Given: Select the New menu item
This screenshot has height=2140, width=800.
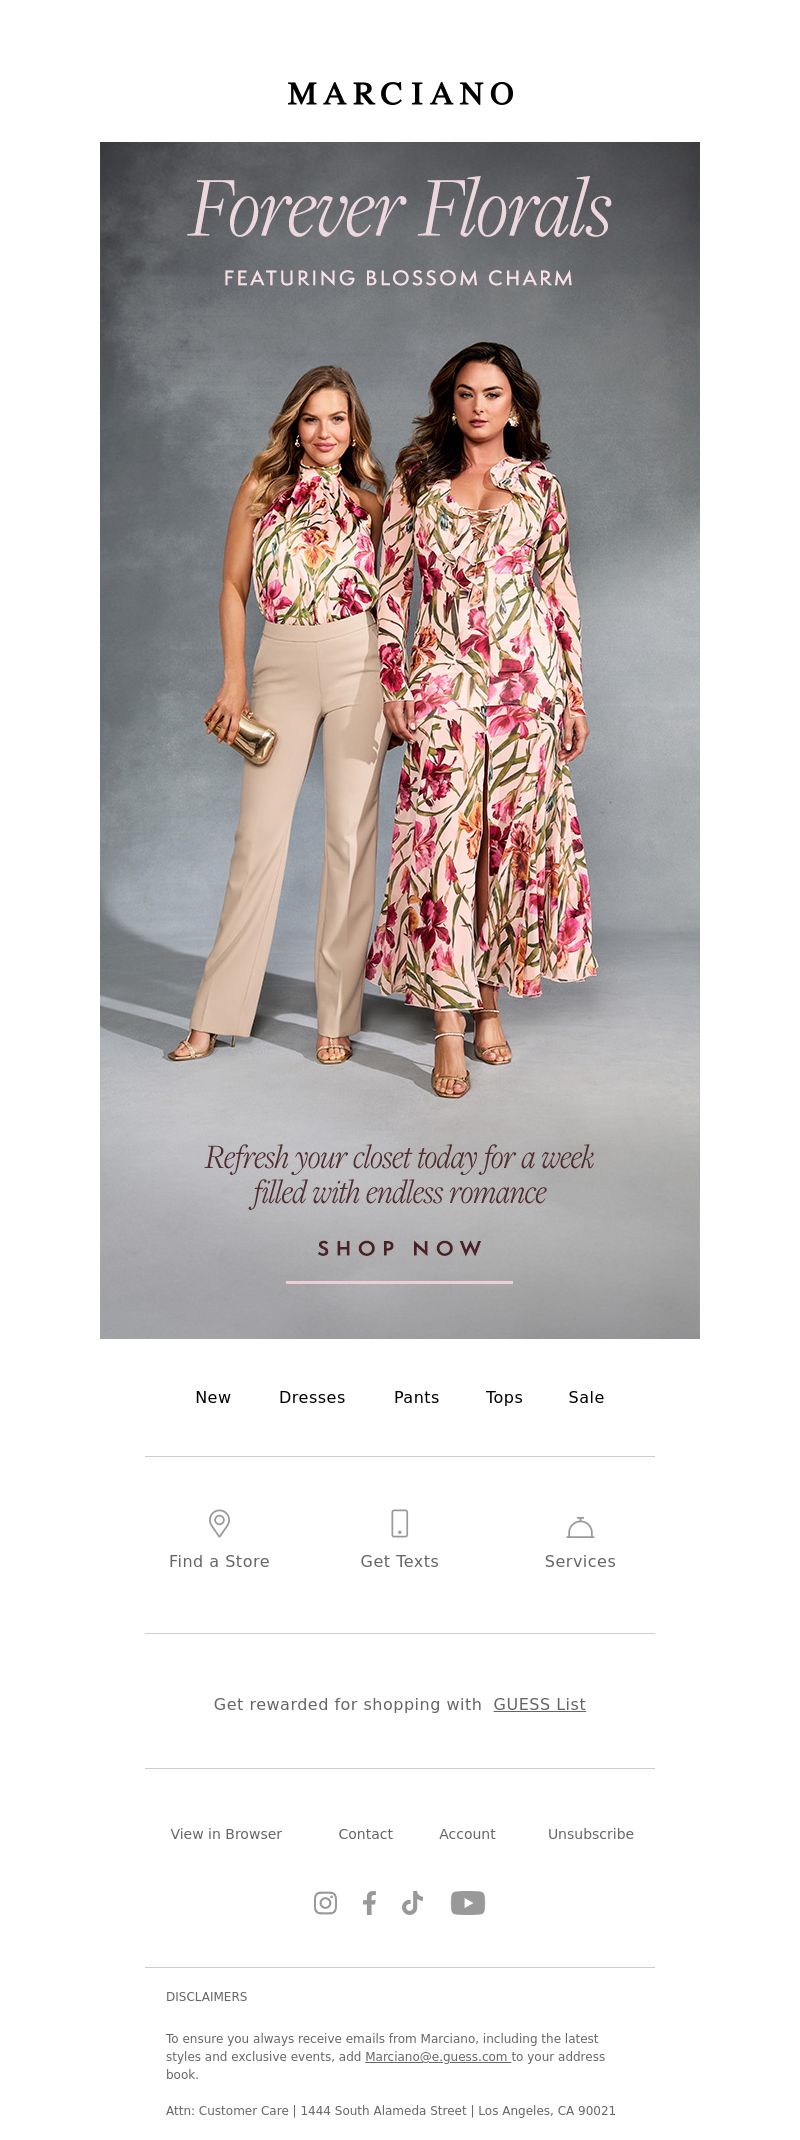Looking at the screenshot, I should coord(213,1397).
